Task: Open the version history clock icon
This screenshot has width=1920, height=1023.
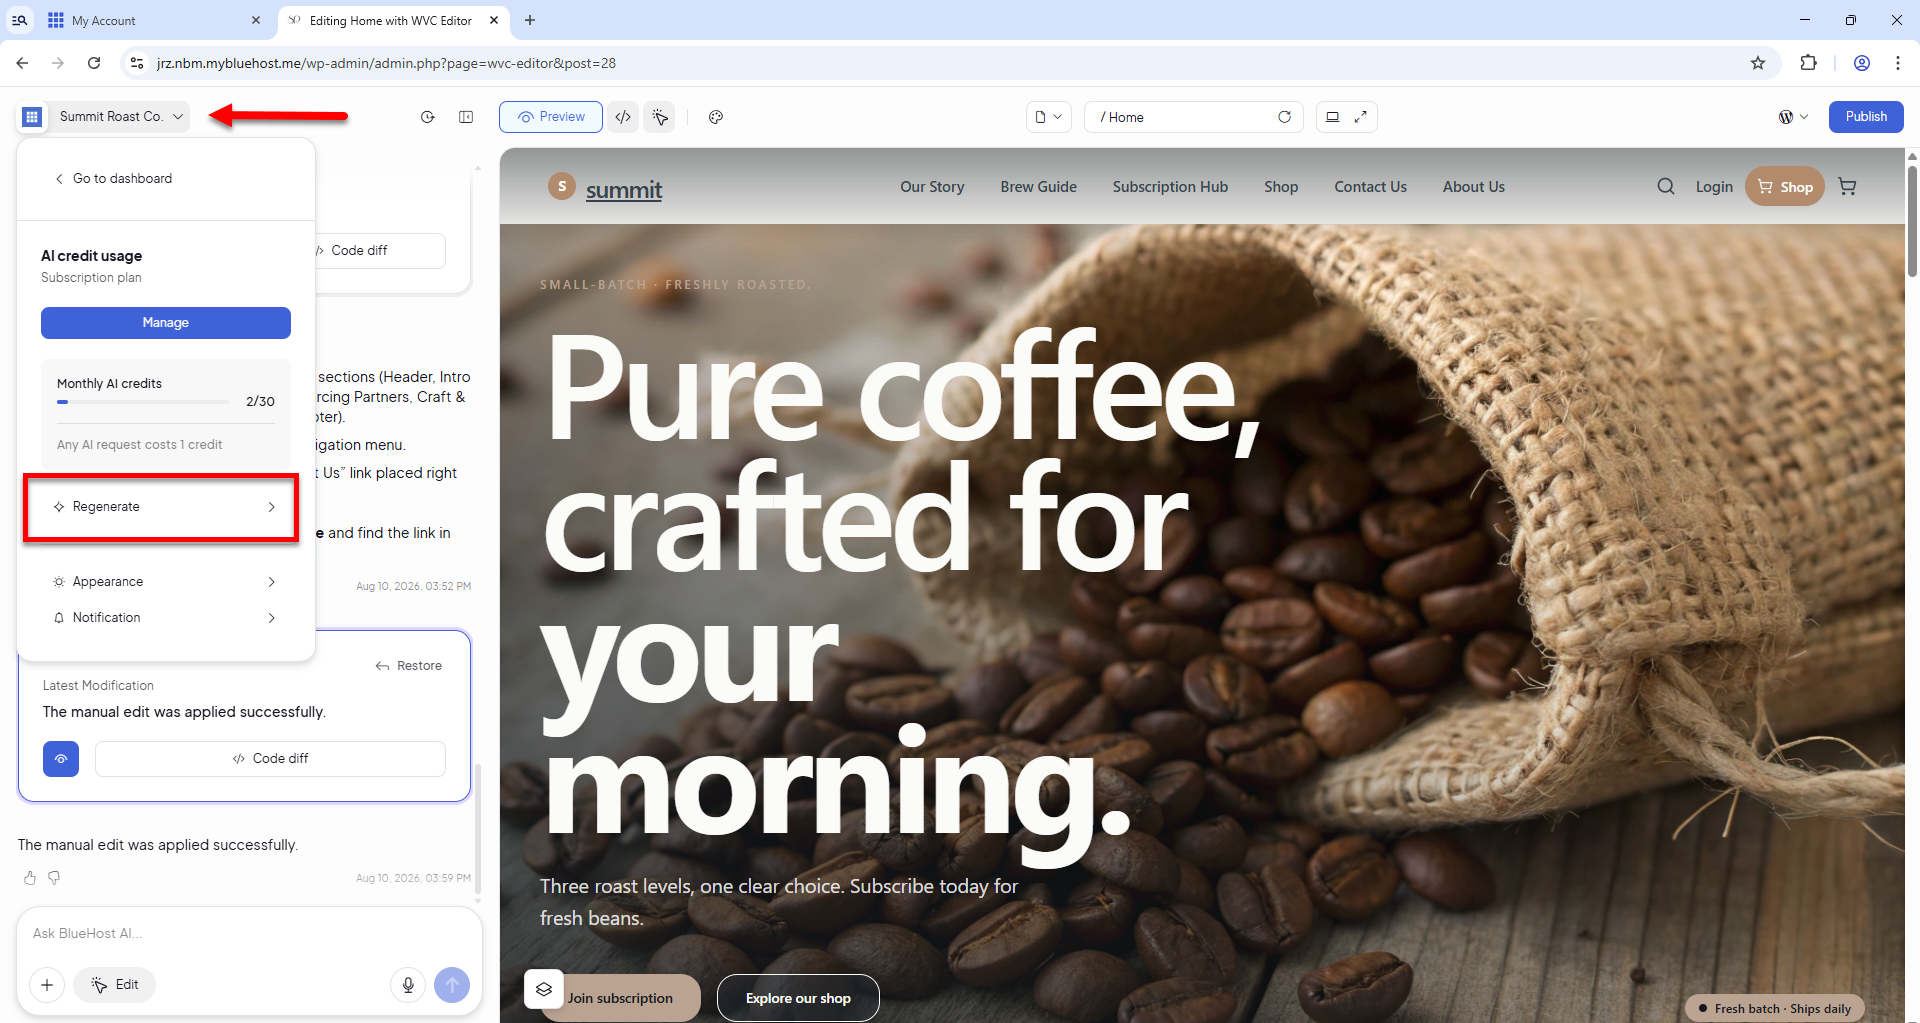Action: pos(428,117)
